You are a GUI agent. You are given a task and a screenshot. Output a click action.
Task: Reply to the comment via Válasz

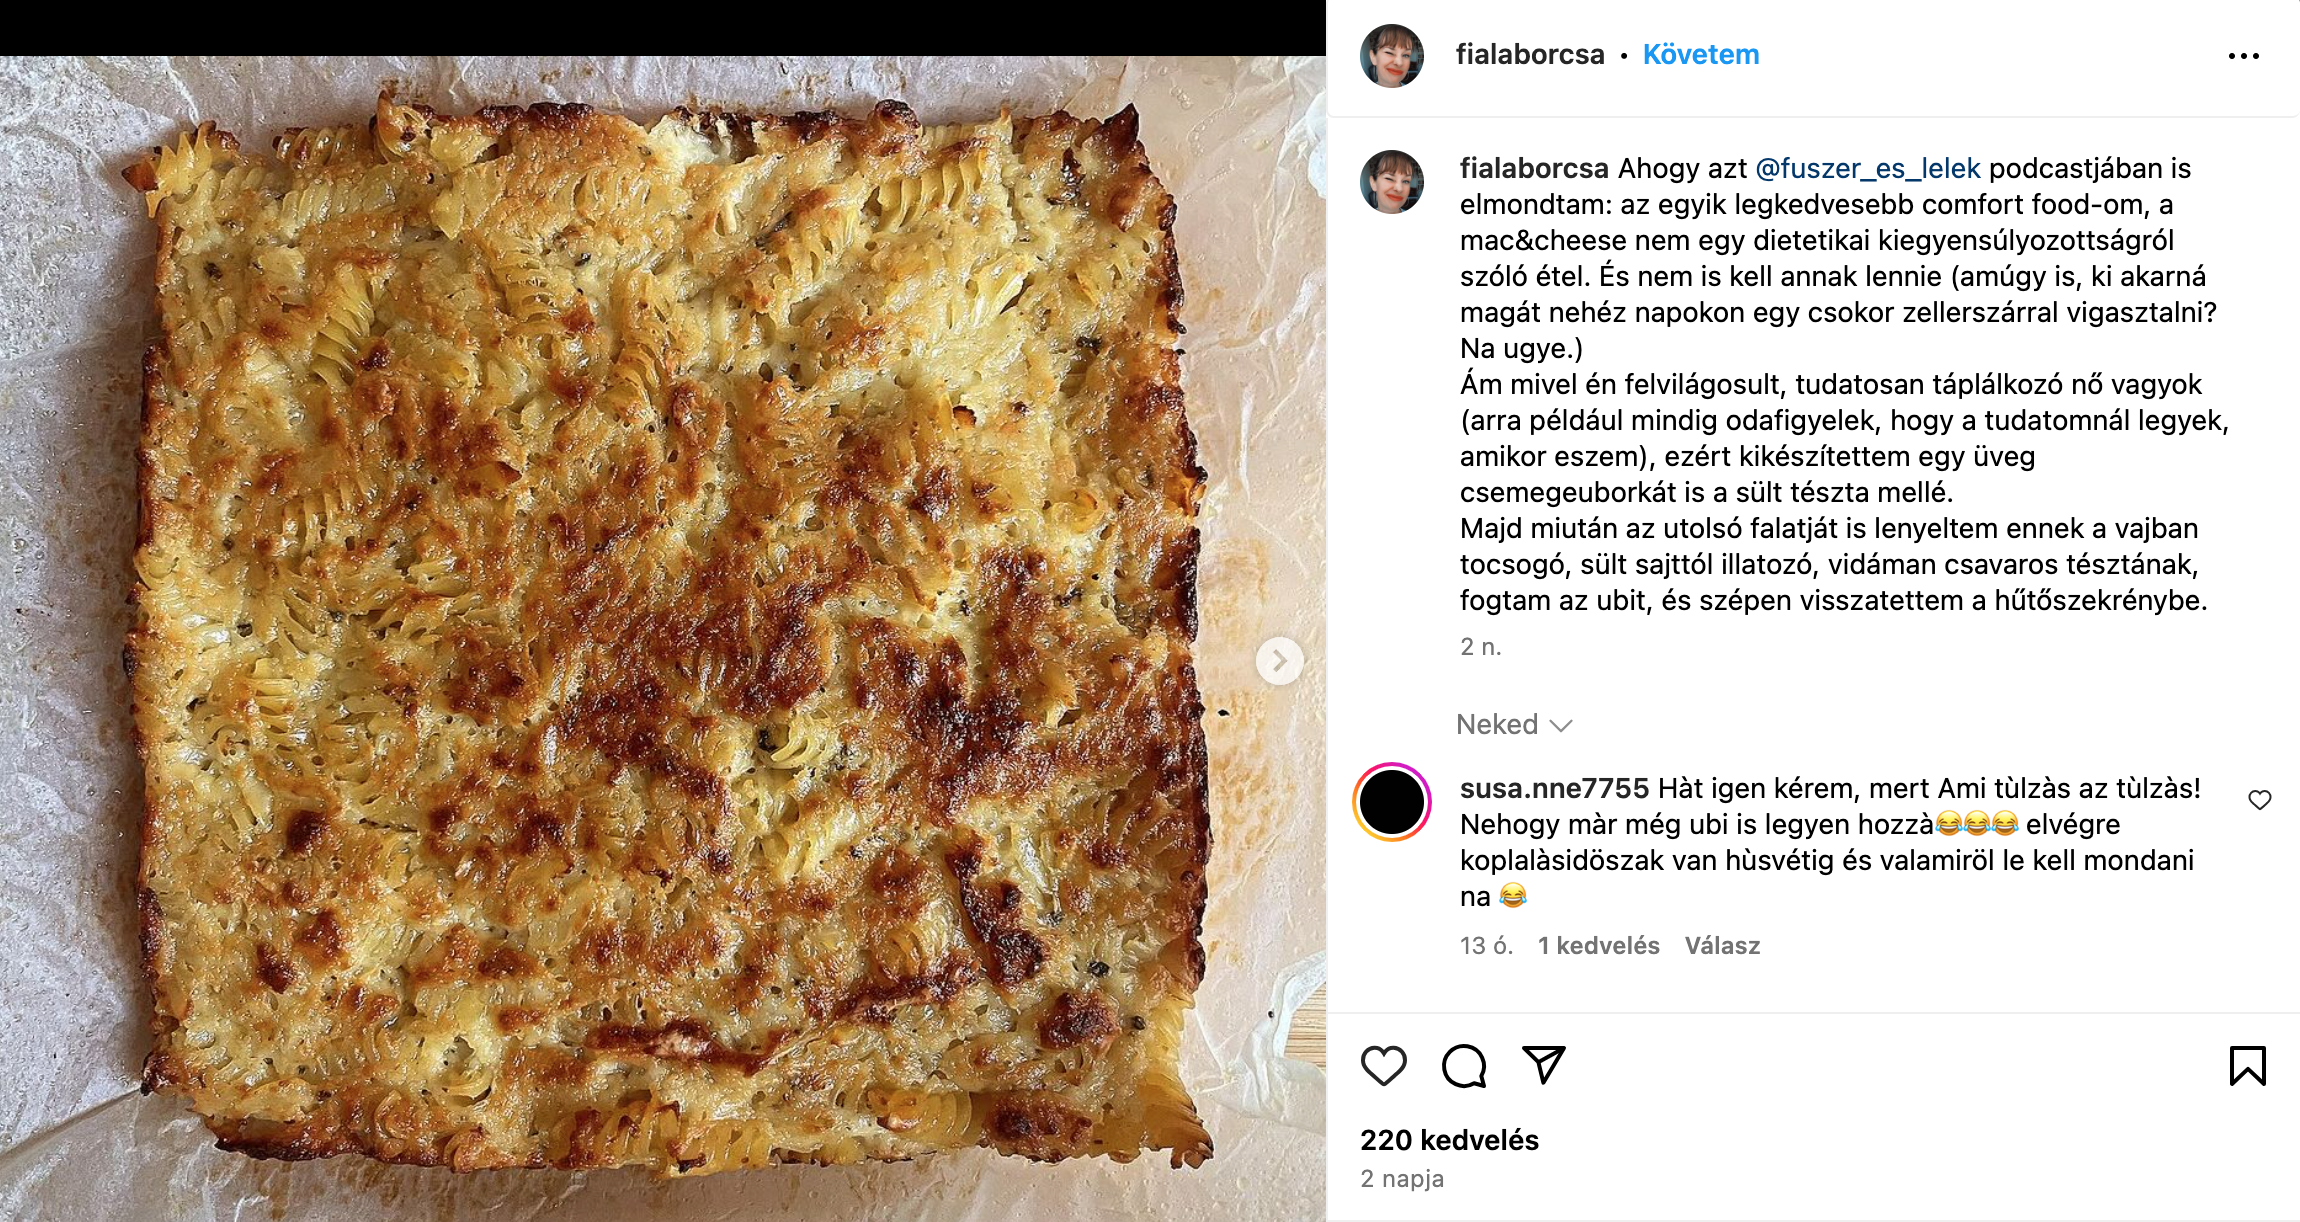1722,946
